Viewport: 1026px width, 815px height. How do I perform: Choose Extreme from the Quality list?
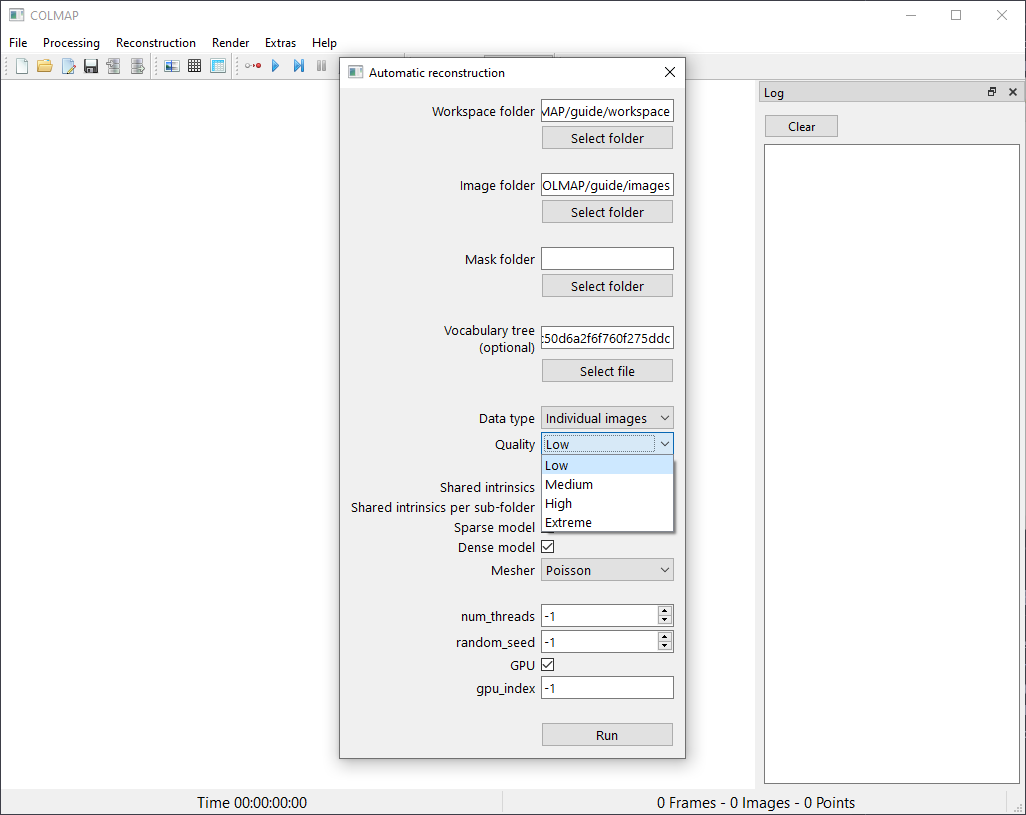(568, 523)
